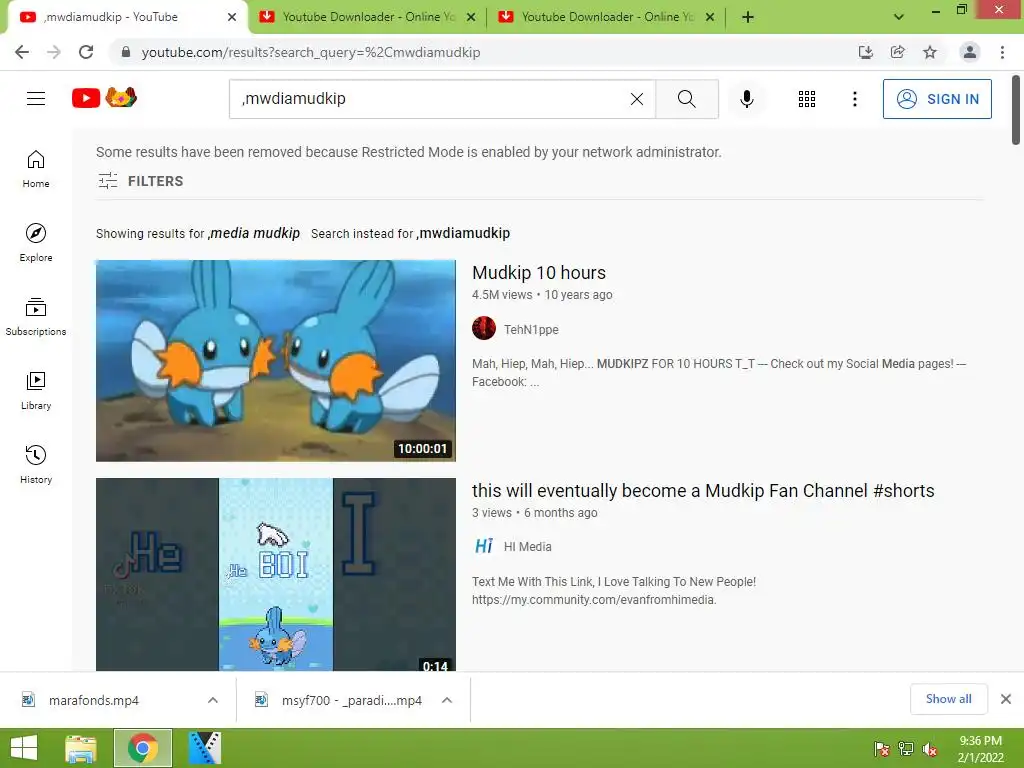Open the msyf700 paradi mp4 file

(x=351, y=700)
